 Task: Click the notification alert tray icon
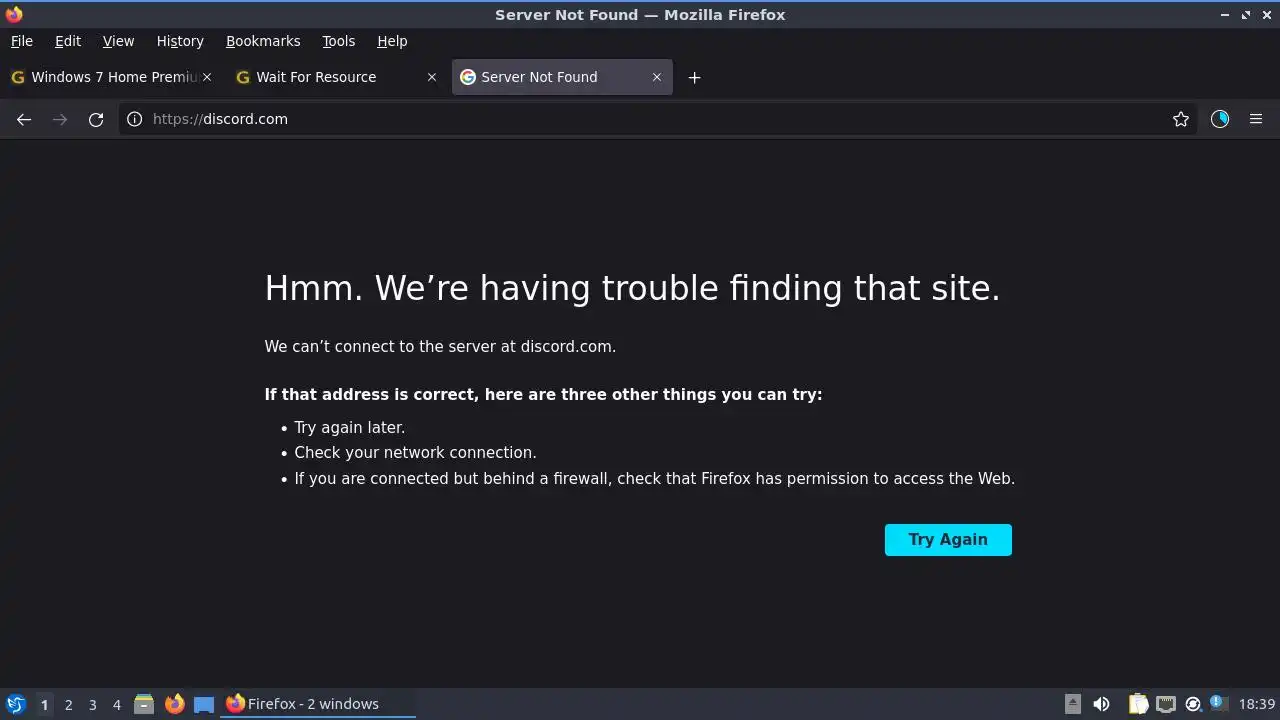tap(1218, 703)
